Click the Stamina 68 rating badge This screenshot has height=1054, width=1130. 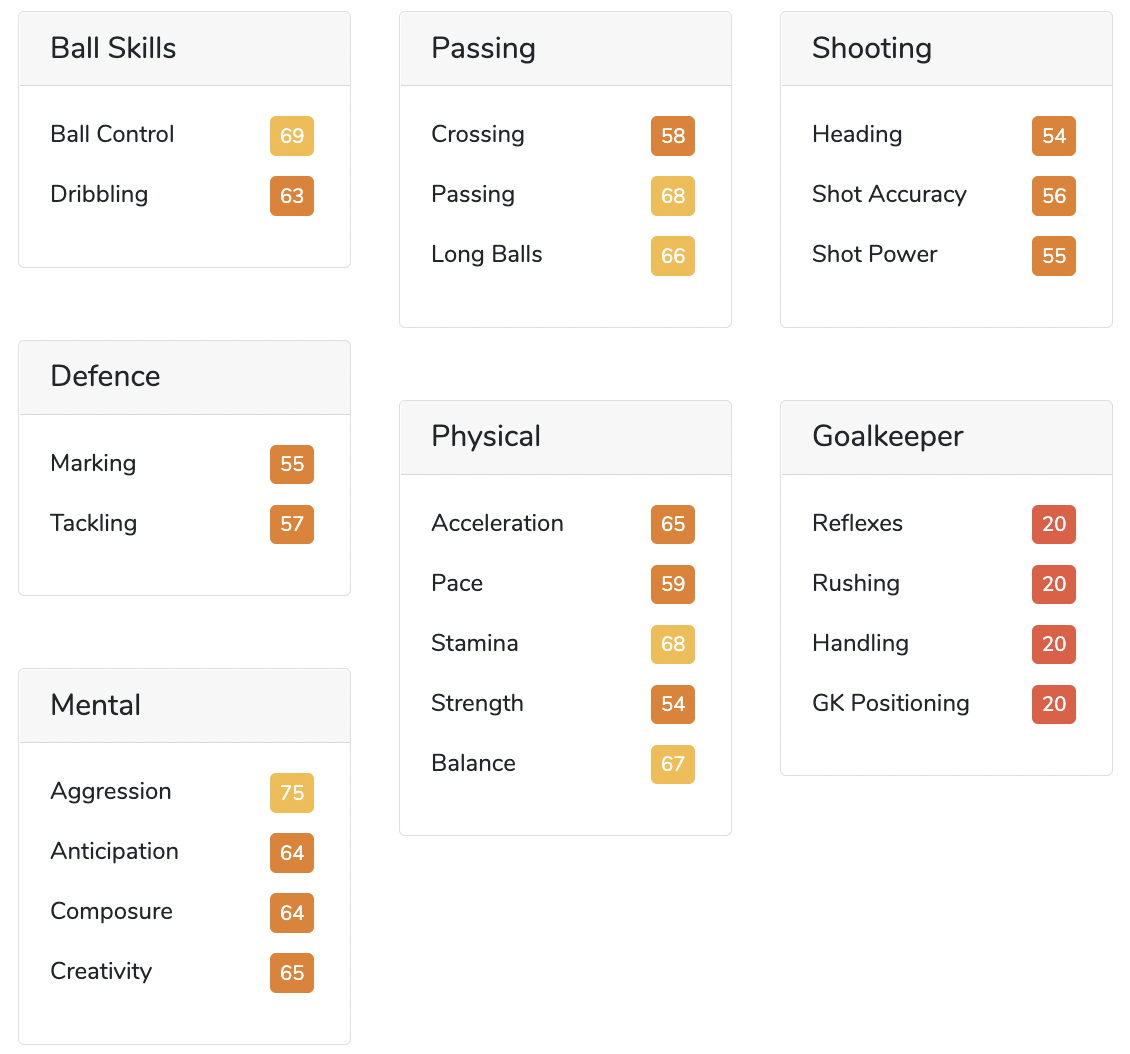[x=672, y=643]
